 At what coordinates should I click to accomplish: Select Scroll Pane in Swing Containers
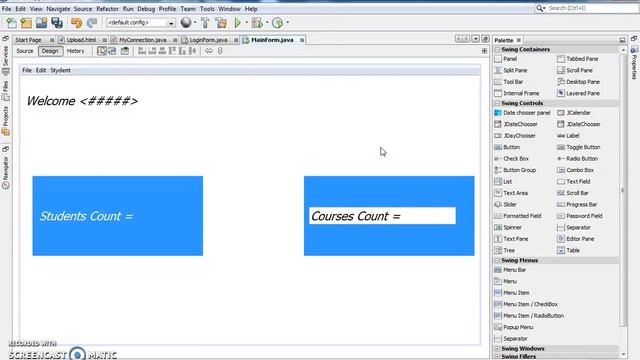point(575,70)
